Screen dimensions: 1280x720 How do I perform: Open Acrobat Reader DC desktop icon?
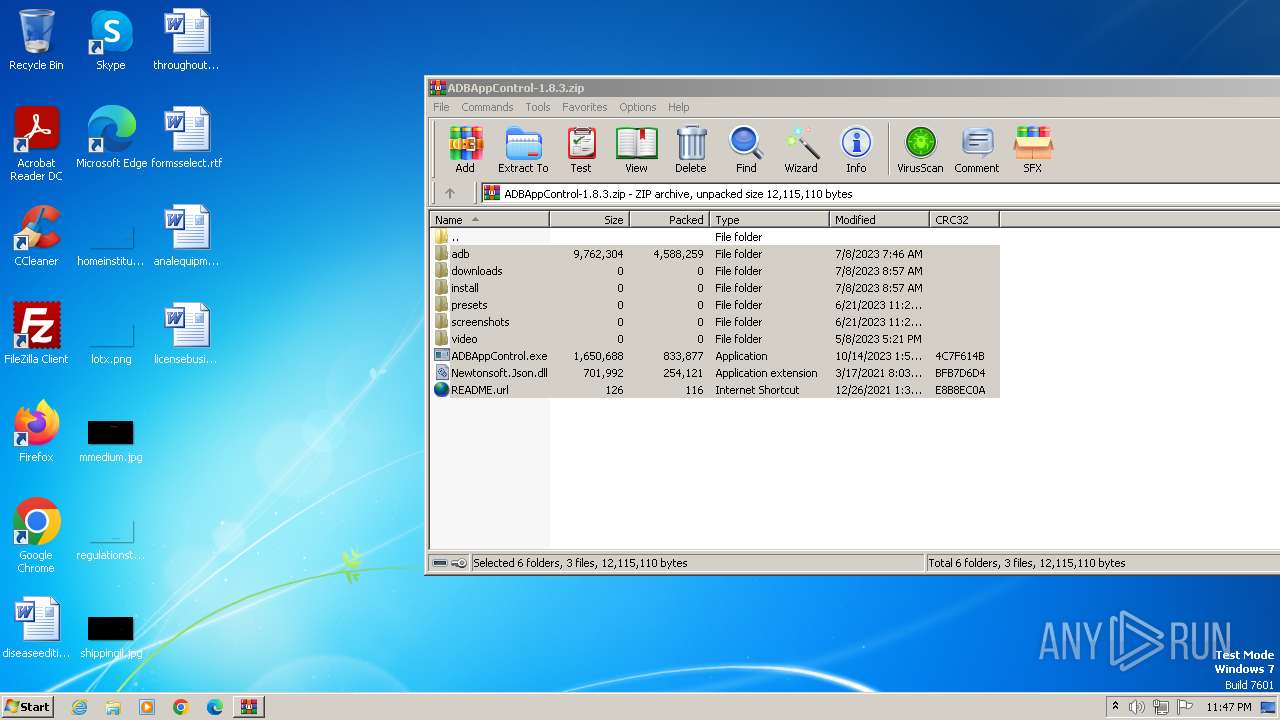point(36,144)
